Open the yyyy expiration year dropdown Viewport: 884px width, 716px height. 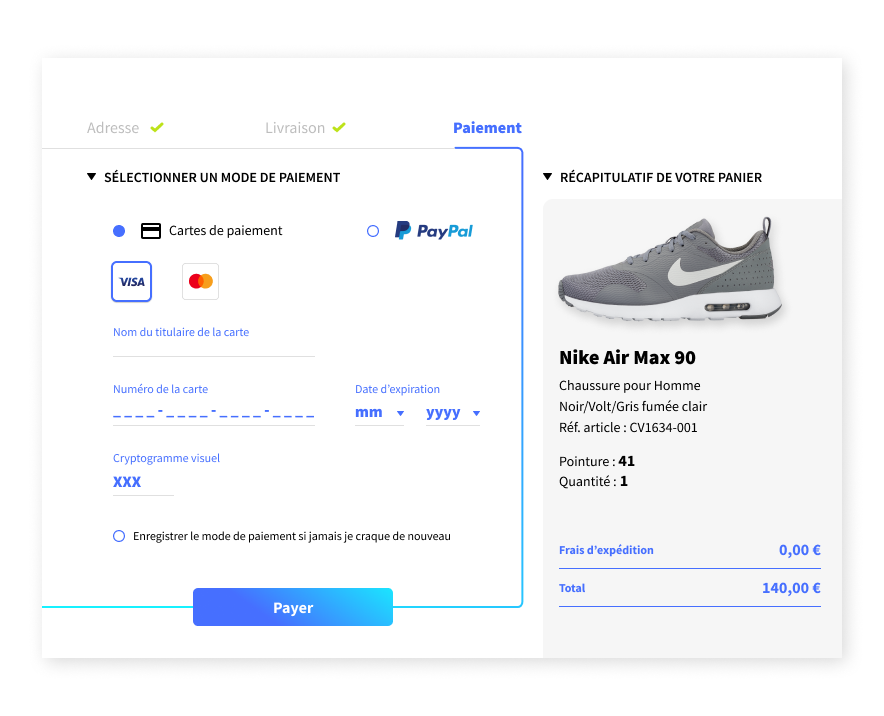point(453,412)
